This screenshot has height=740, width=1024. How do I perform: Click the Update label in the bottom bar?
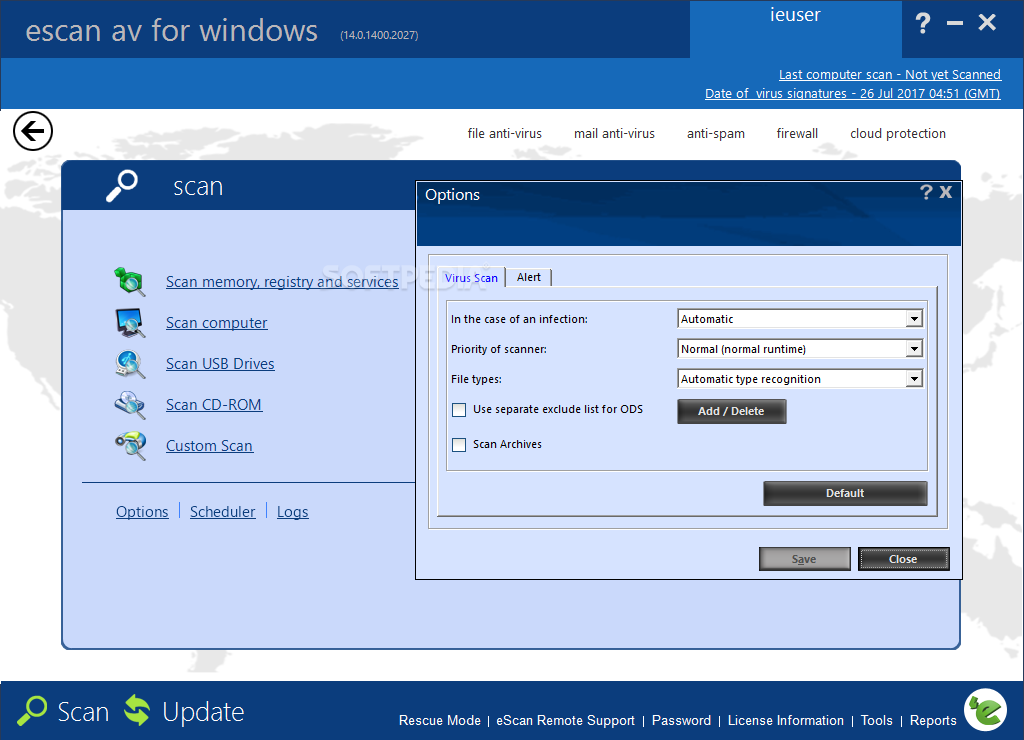(x=203, y=712)
